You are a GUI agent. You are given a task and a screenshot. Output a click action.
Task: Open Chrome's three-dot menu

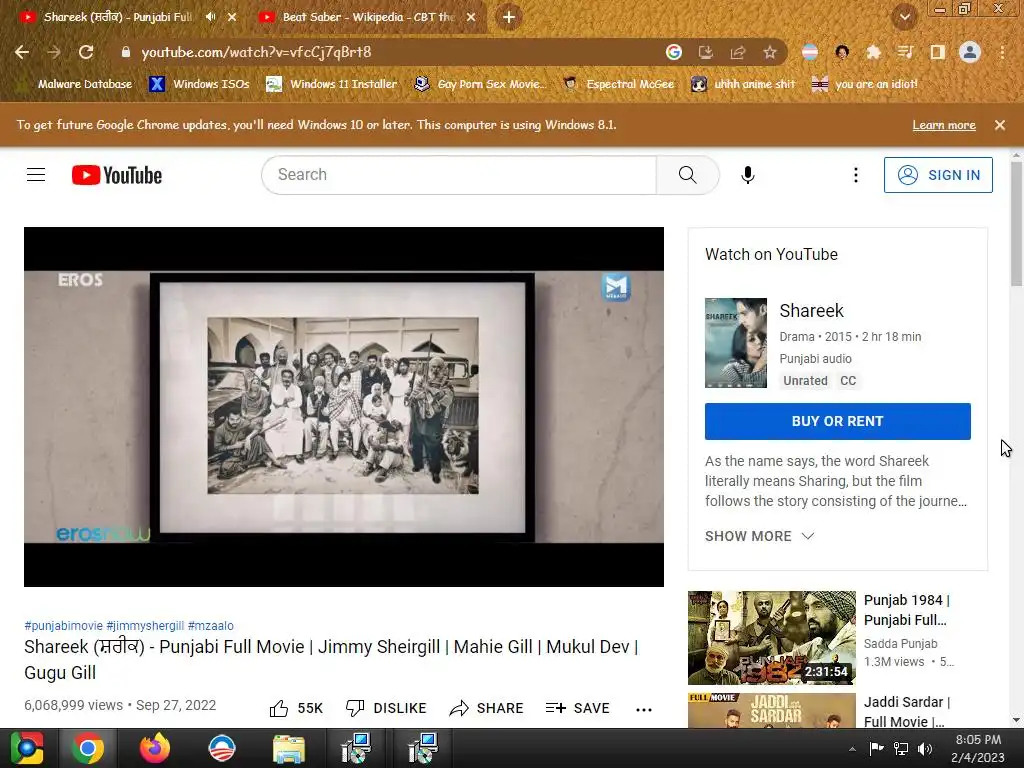(x=1002, y=52)
